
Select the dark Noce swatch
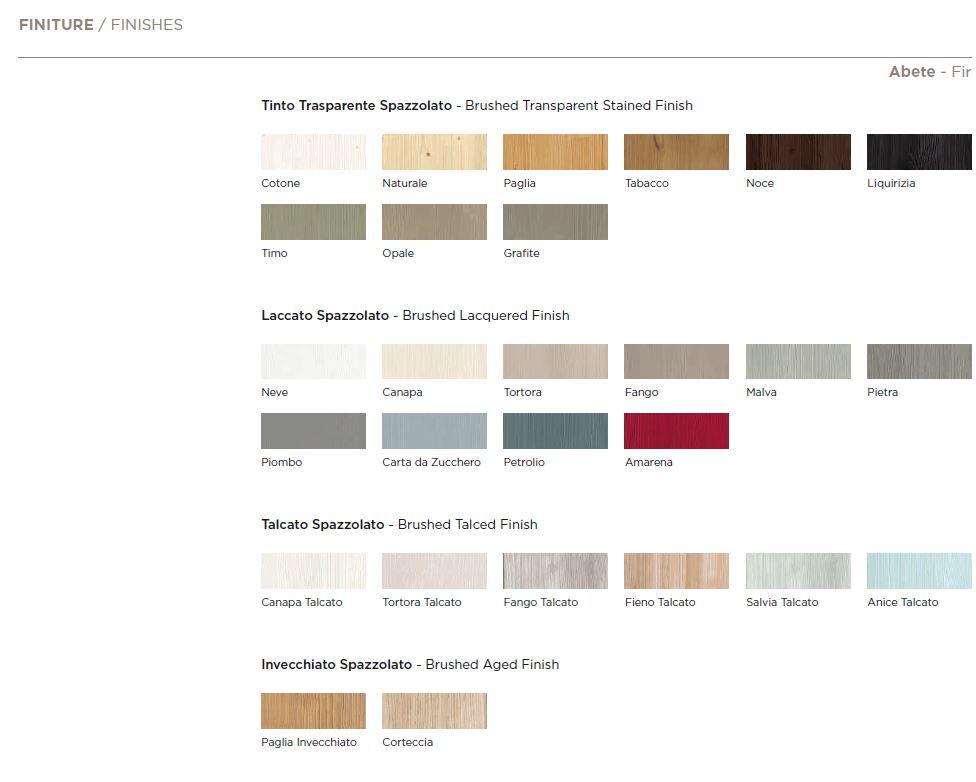tap(798, 152)
